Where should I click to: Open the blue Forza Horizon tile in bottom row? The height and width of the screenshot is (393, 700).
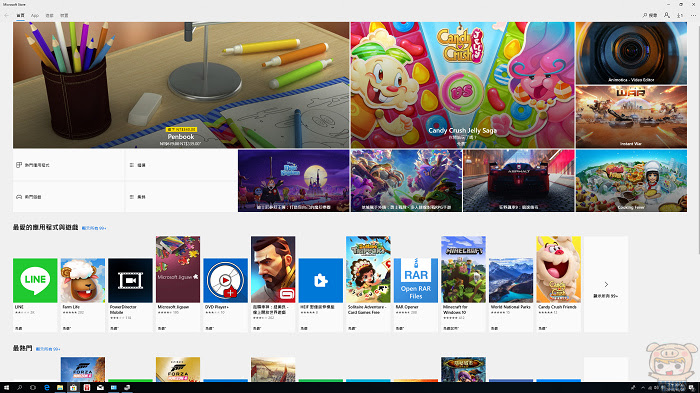tap(83, 369)
